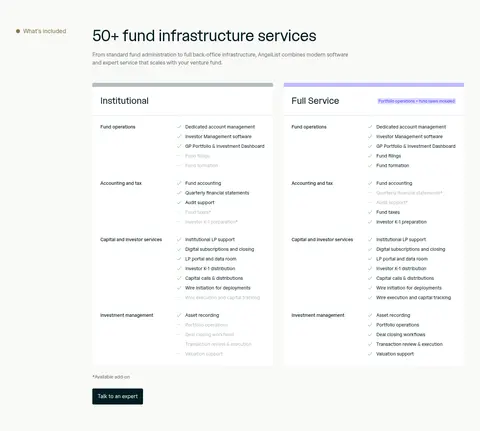
Task: Click Capital and investor services label under Institutional
Action: pos(131,240)
